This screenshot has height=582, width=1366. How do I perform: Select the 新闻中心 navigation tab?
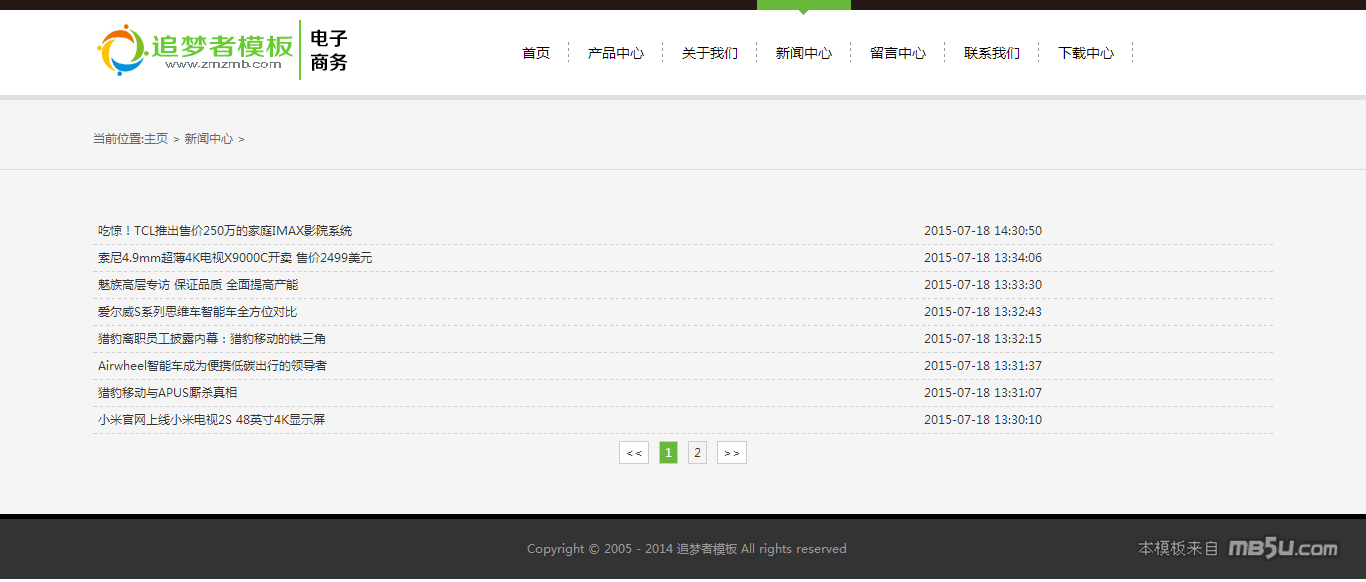click(803, 53)
